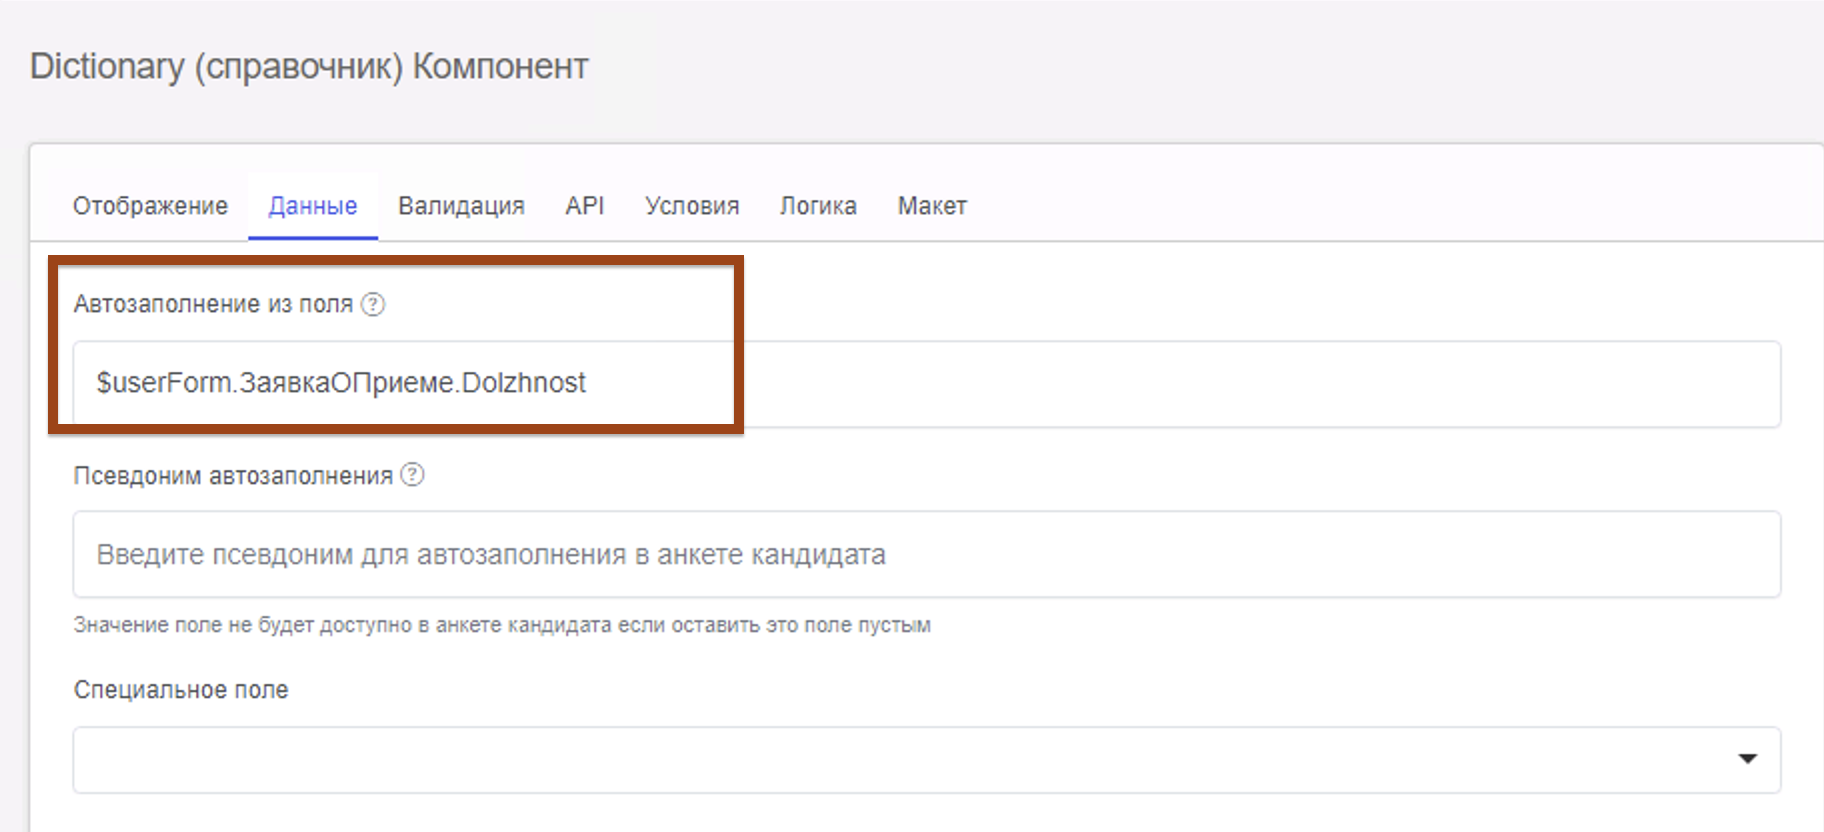
Task: Switch to the Логика tab
Action: click(818, 206)
